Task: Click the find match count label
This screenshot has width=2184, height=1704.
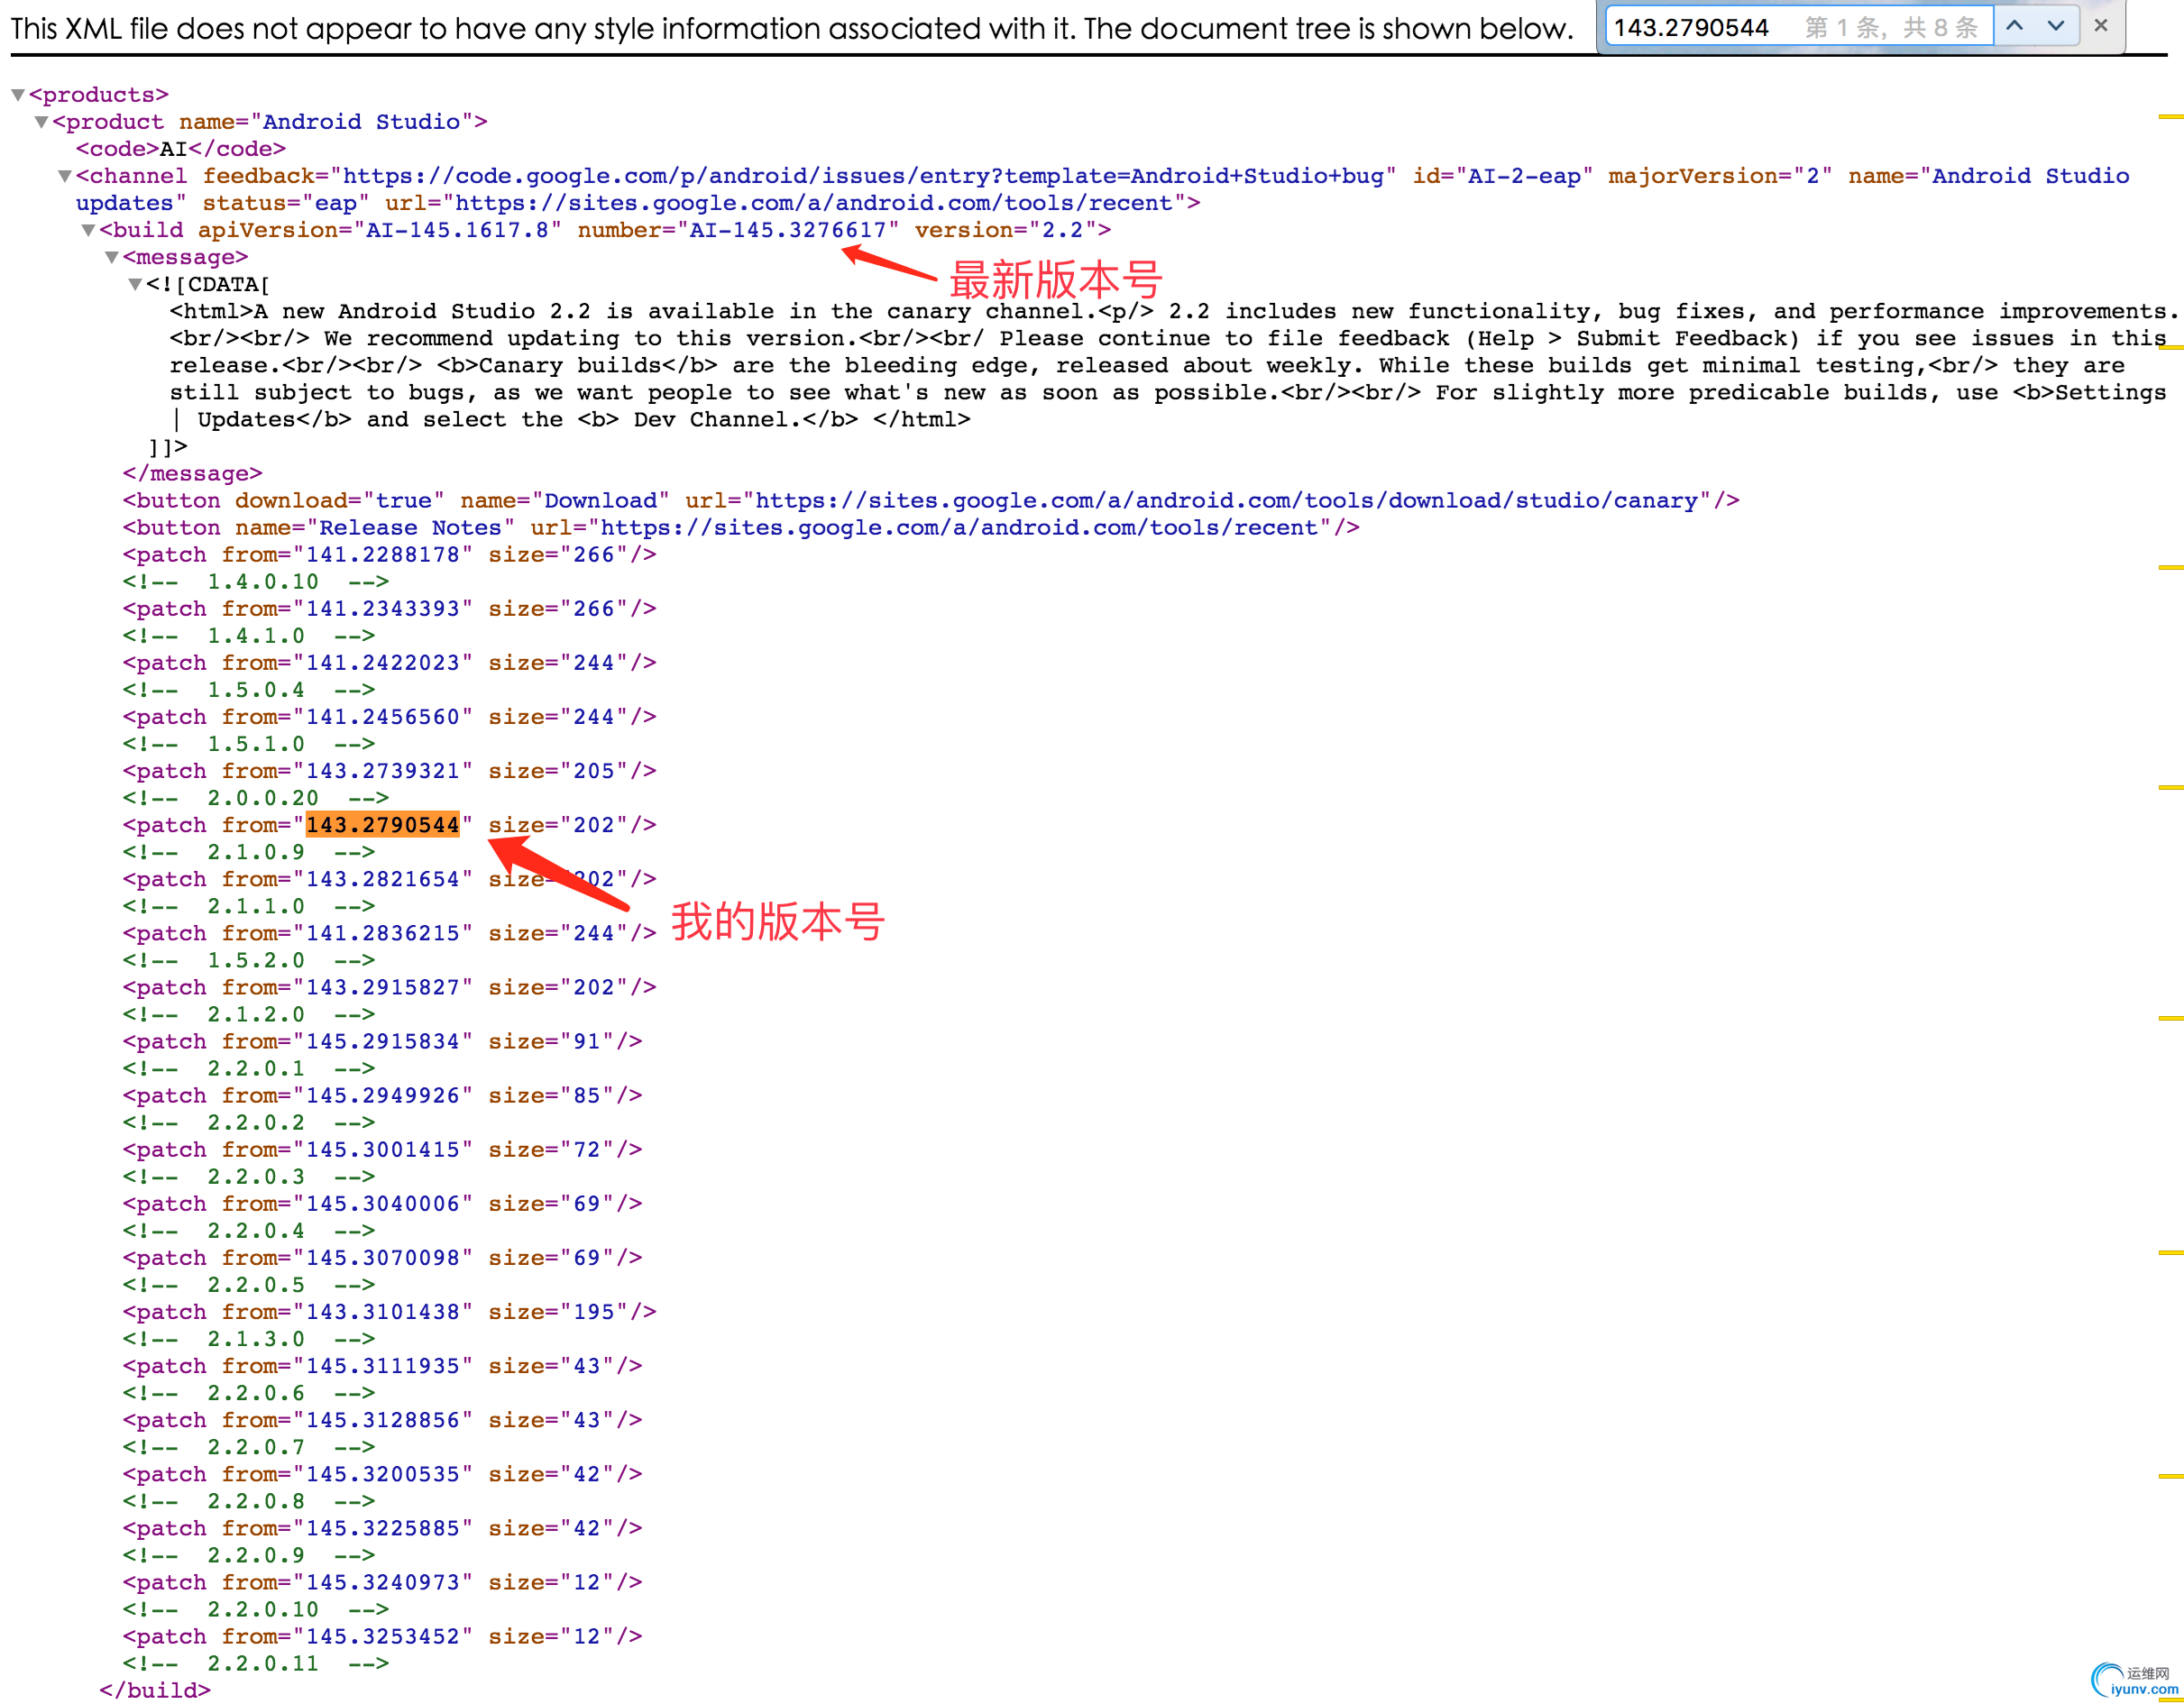Action: (1890, 27)
